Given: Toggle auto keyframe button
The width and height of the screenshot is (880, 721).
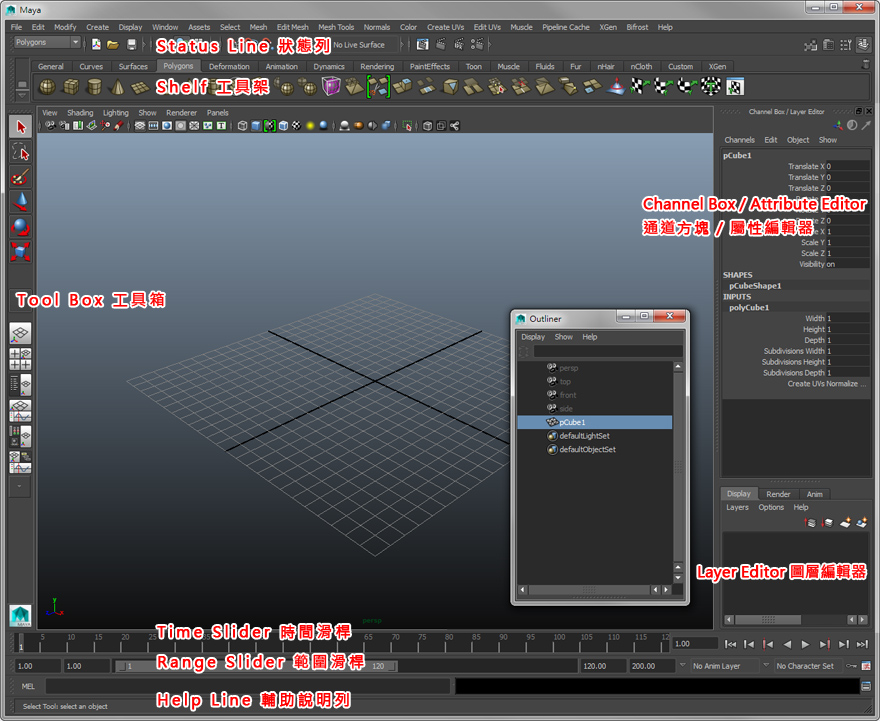Looking at the screenshot, I should (x=851, y=666).
